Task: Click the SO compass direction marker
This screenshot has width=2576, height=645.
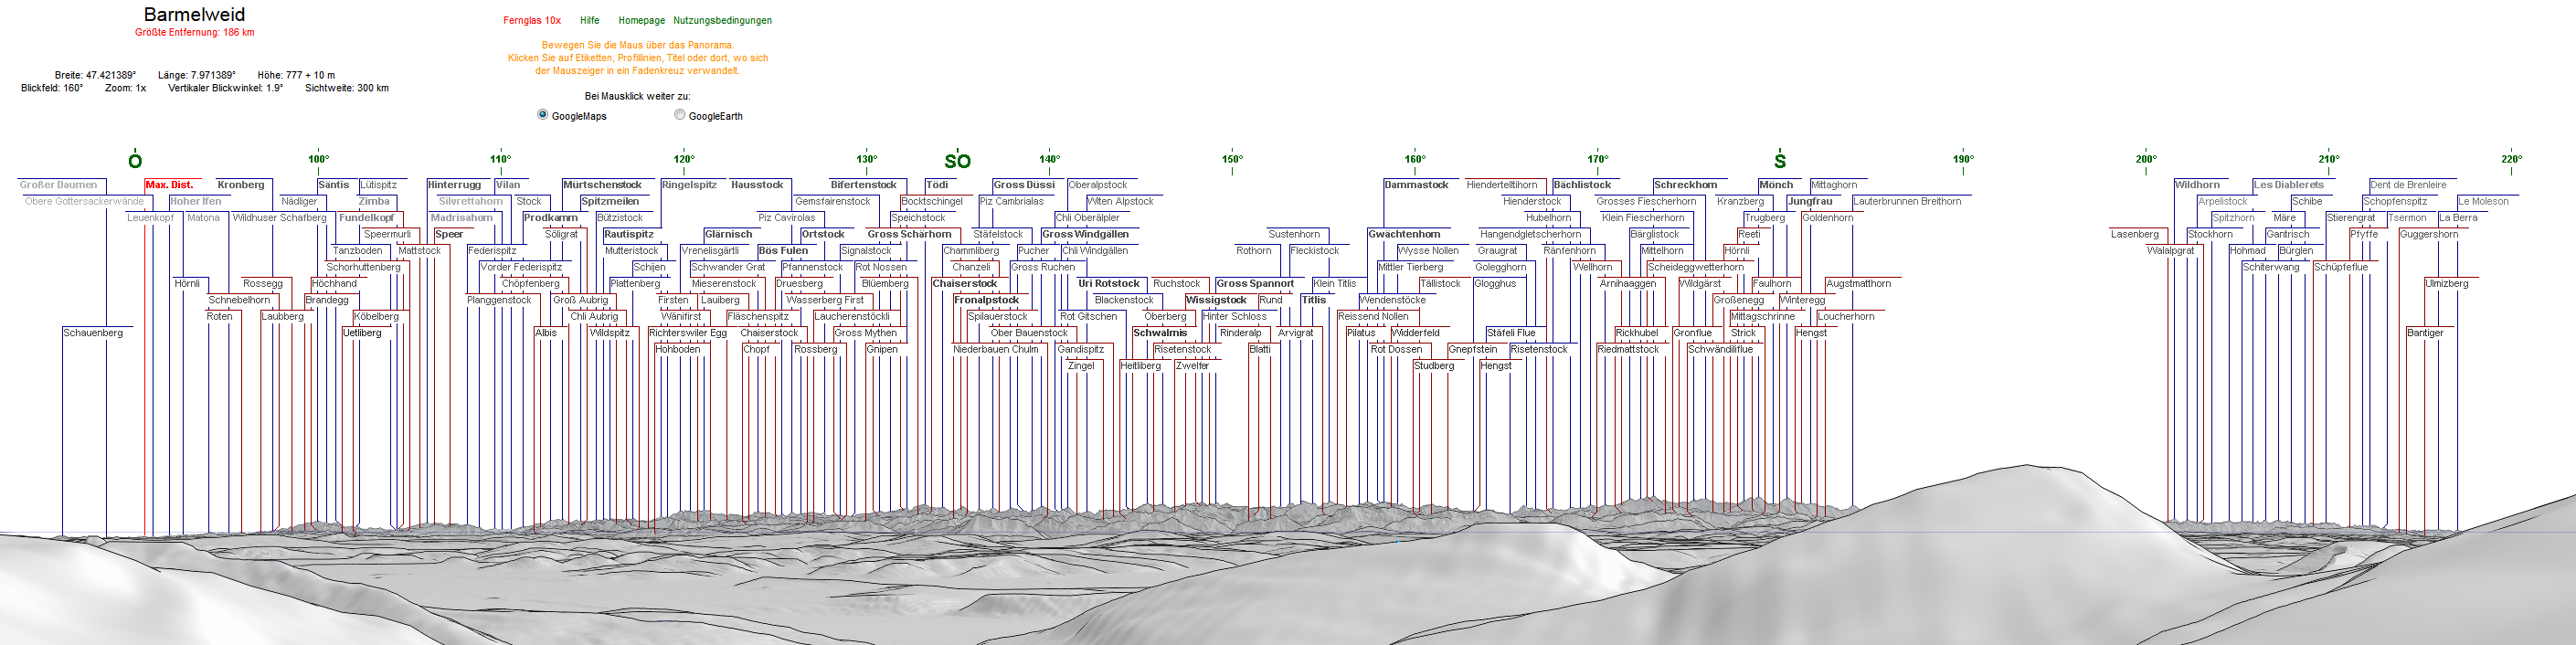Action: (x=957, y=161)
